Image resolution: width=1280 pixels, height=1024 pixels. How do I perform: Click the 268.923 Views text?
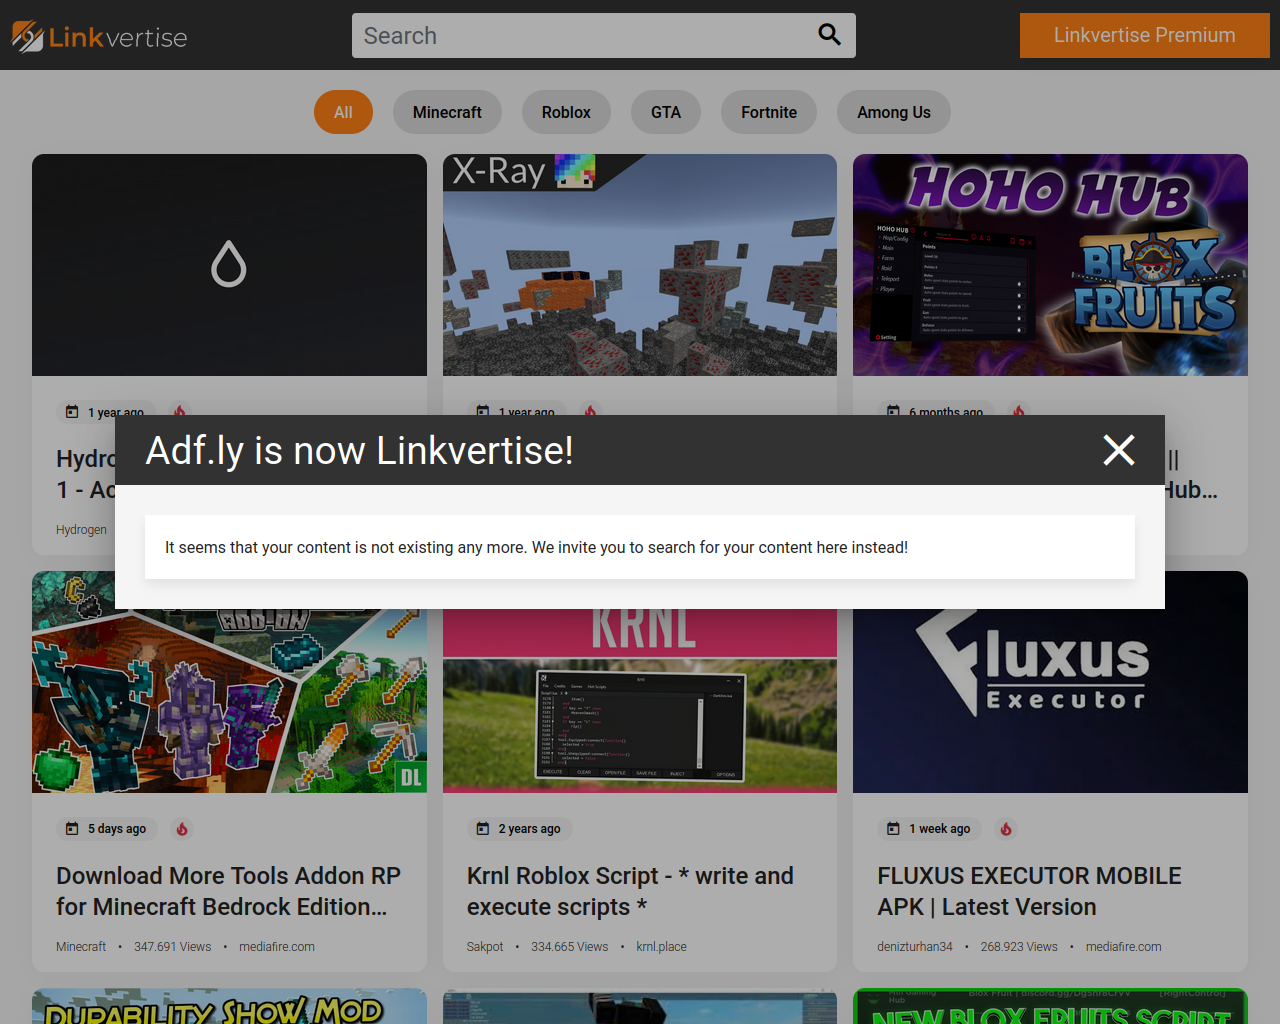(1019, 947)
